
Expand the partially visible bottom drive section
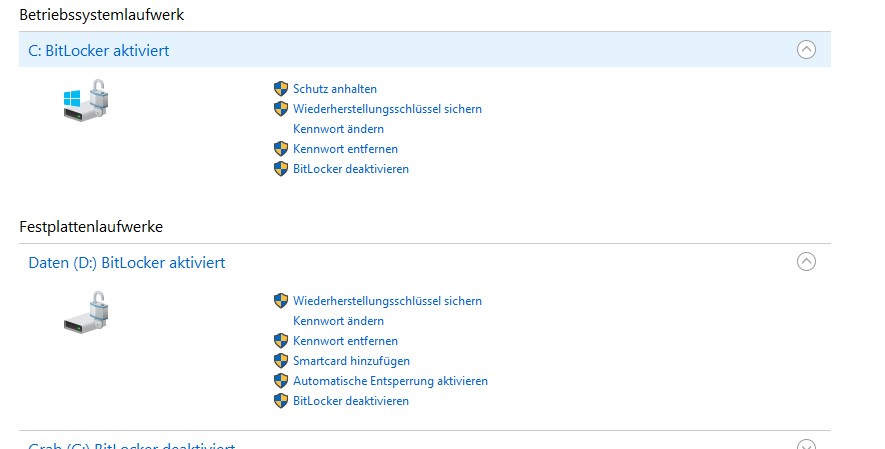pyautogui.click(x=806, y=445)
